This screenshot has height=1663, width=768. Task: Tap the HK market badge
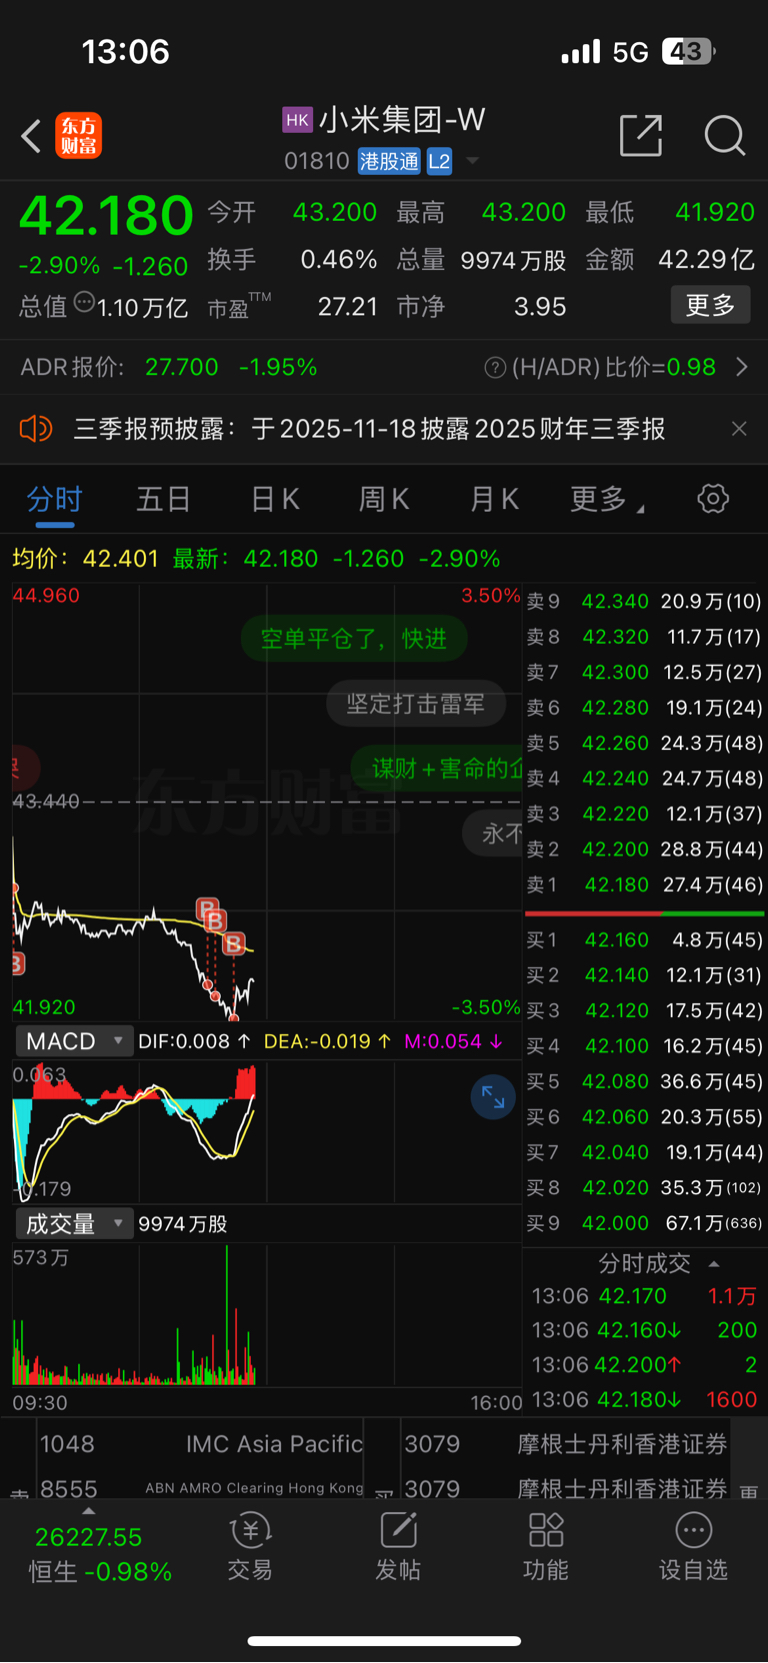(298, 121)
